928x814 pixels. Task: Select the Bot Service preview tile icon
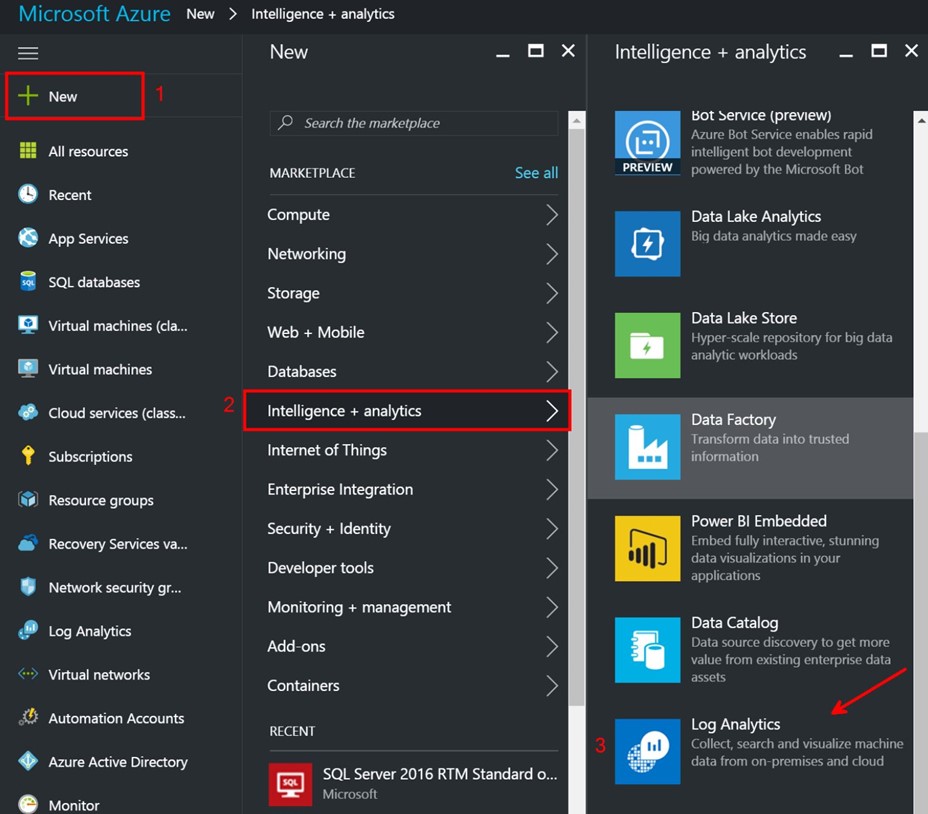point(647,143)
